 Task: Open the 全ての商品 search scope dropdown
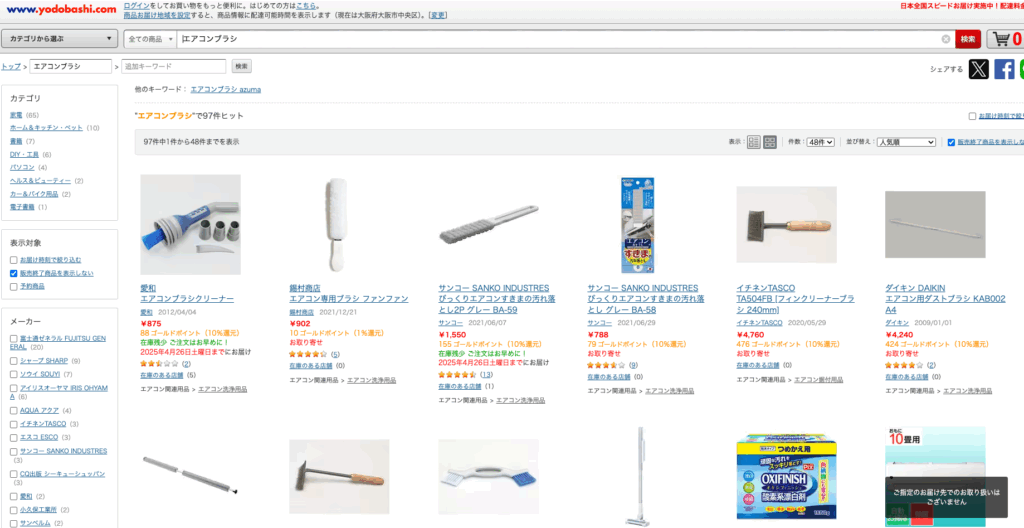point(150,39)
